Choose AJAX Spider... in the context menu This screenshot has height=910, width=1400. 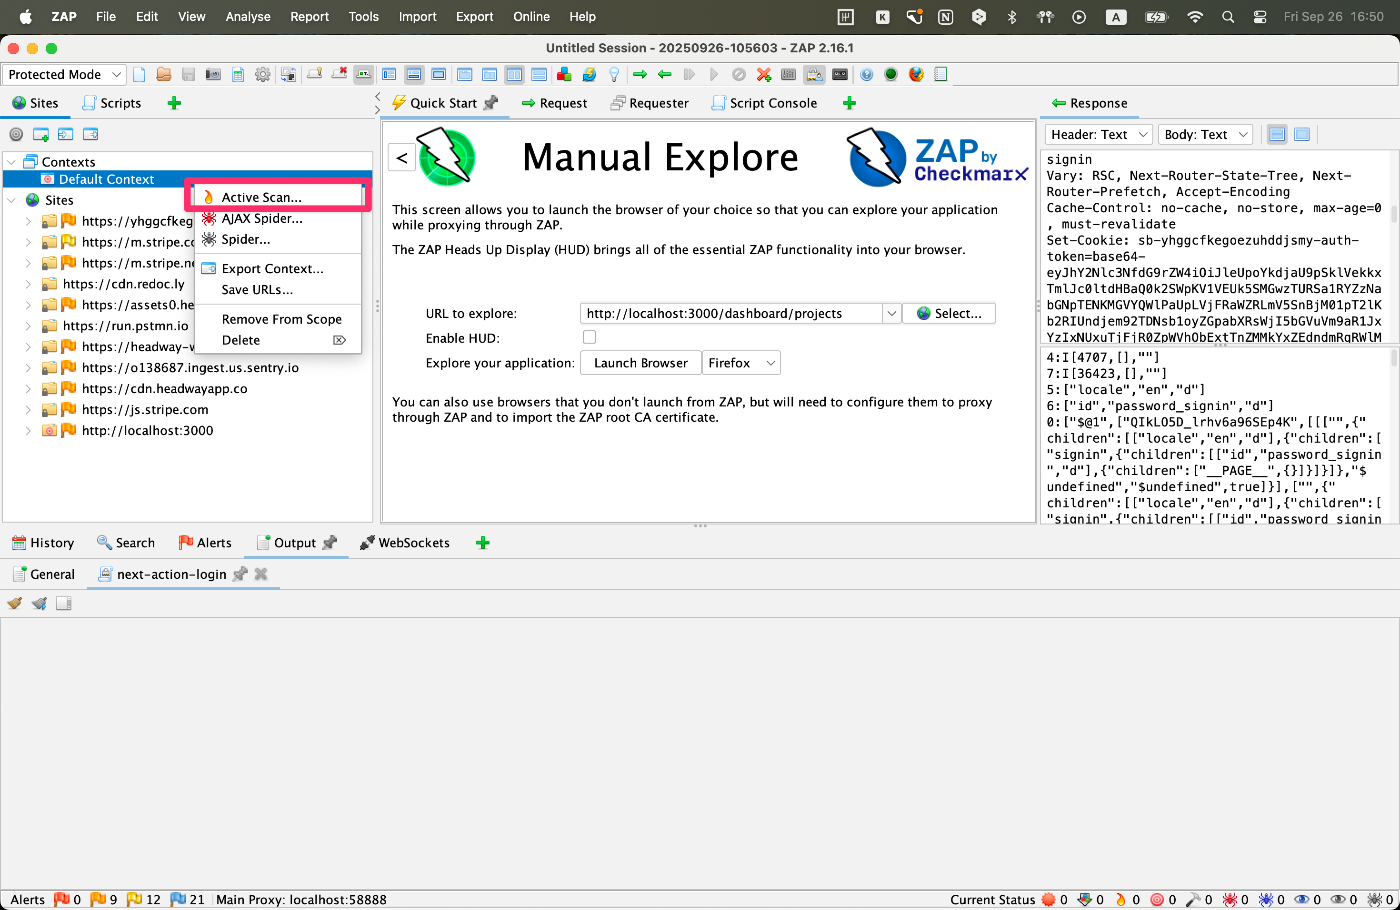pos(276,218)
